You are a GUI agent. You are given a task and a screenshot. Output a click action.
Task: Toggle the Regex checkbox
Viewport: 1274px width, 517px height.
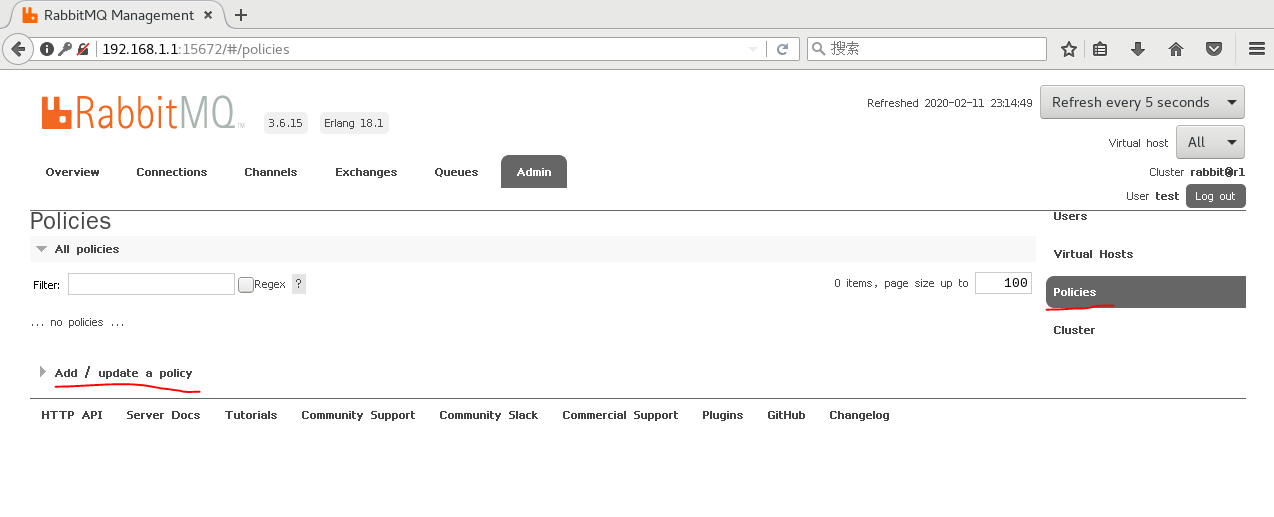pos(245,285)
